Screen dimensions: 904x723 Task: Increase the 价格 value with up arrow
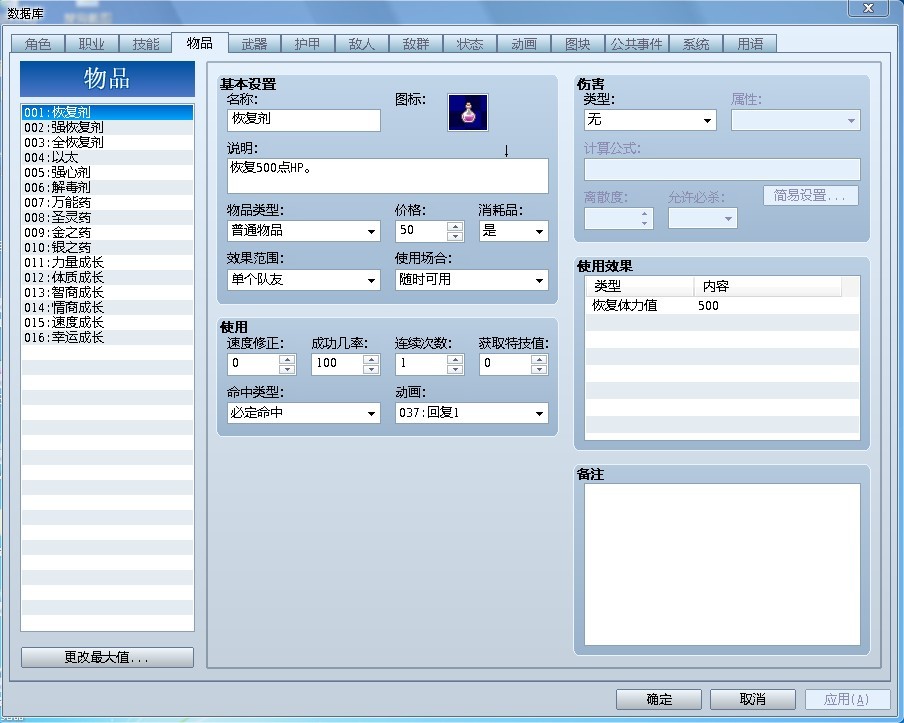coord(455,227)
